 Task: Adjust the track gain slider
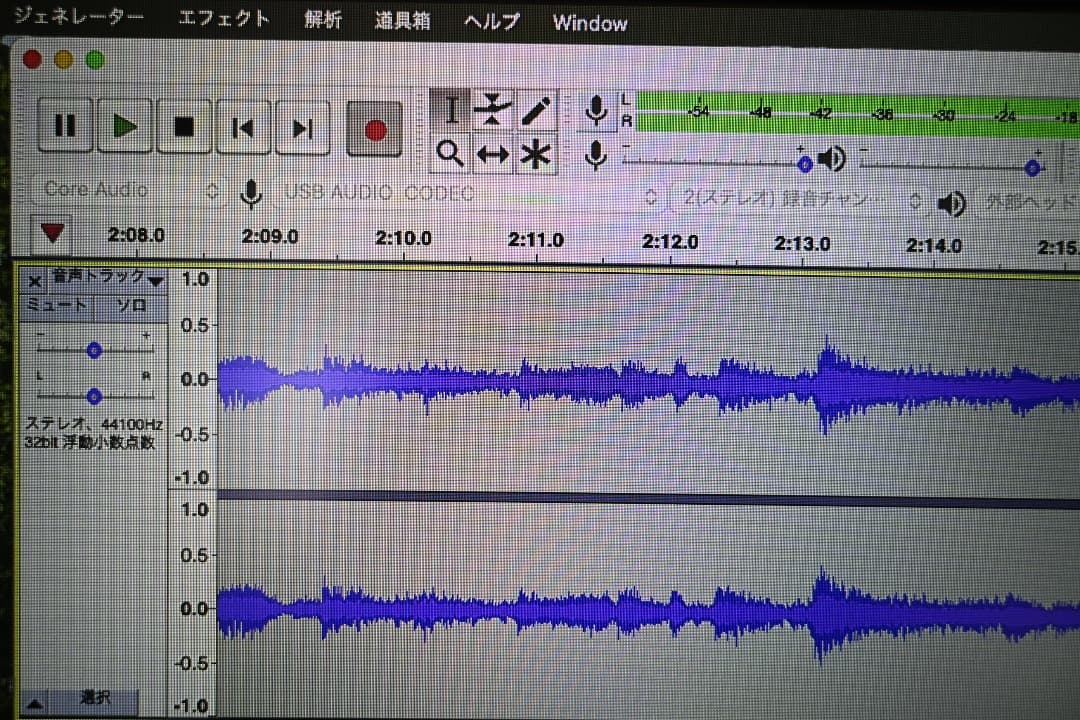94,350
